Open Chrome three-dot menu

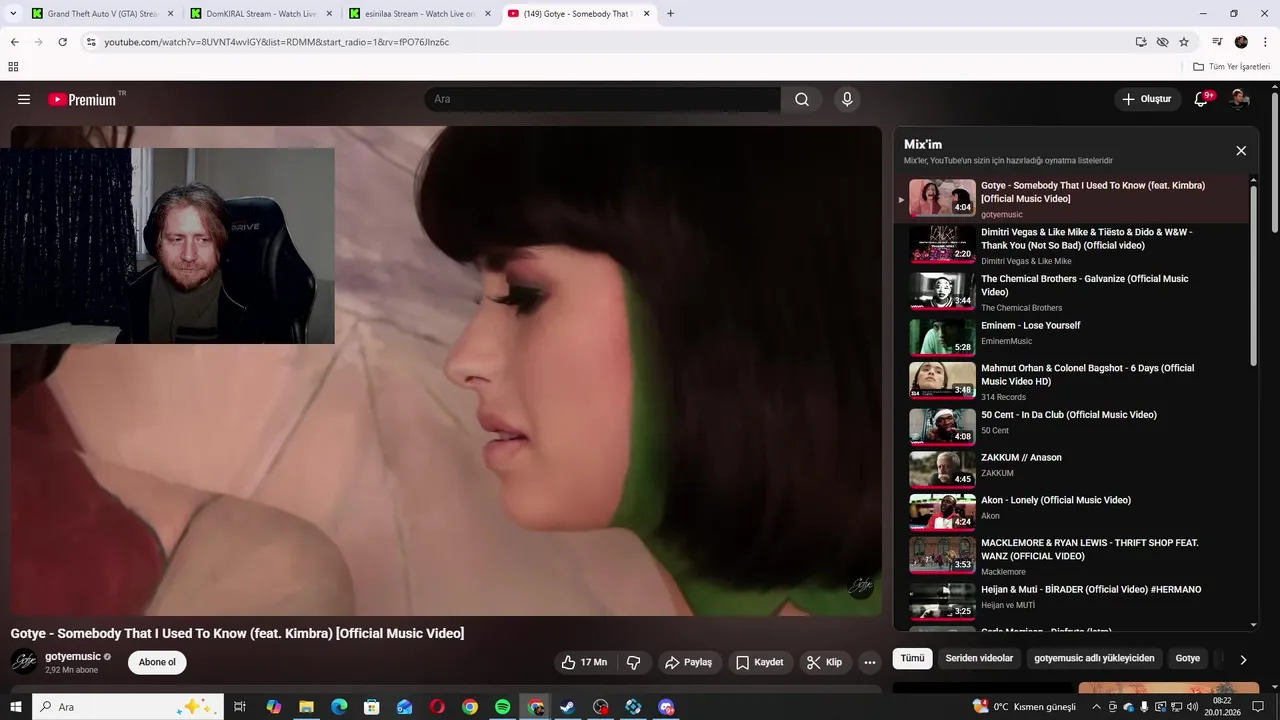click(1264, 42)
